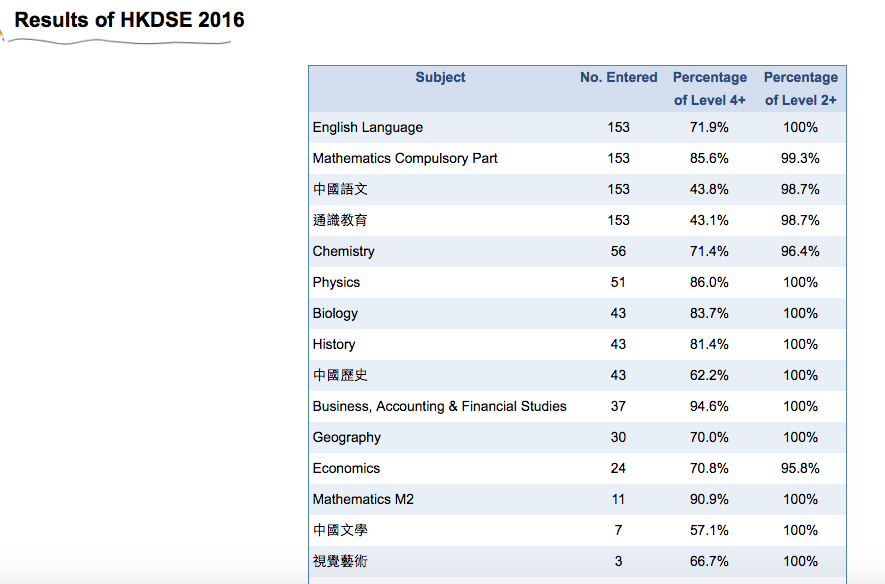Viewport: 885px width, 584px height.
Task: Click the 56 entered count for Chemistry
Action: coord(618,252)
